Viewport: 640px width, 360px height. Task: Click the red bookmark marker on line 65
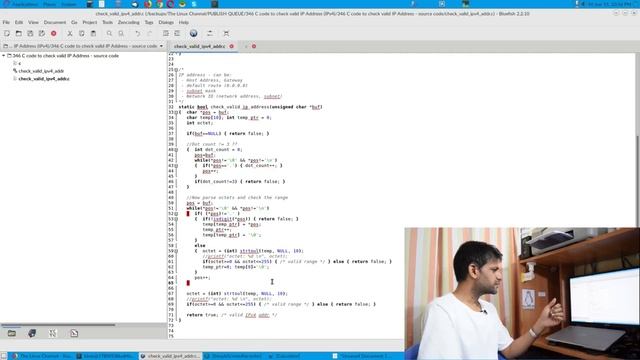coord(188,283)
